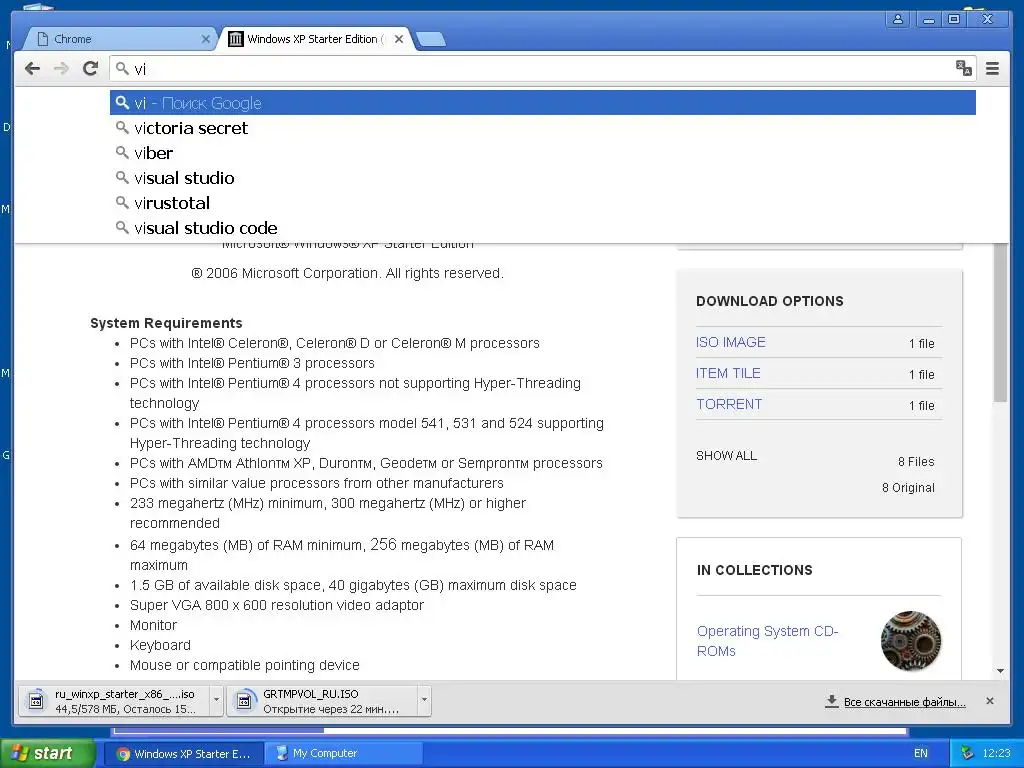Viewport: 1024px width, 768px height.
Task: Reload the page with the refresh icon
Action: click(x=91, y=69)
